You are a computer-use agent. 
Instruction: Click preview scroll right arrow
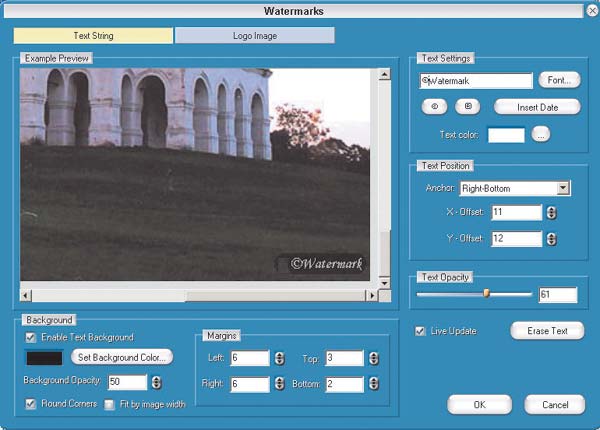(372, 295)
